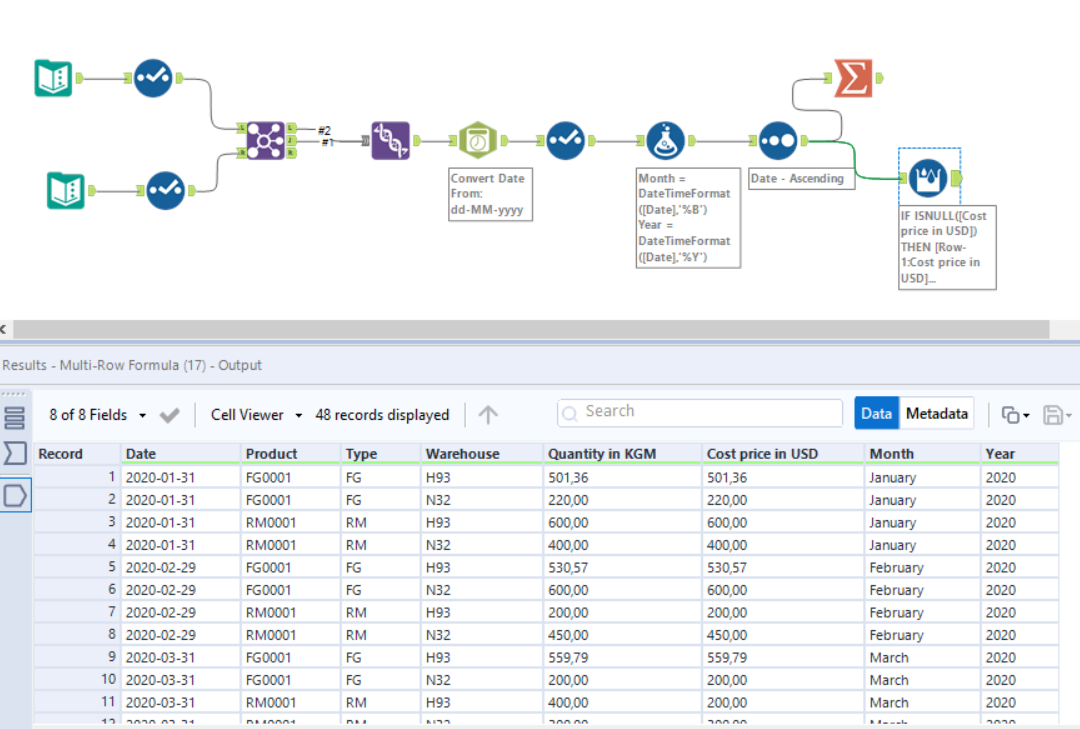Click the Product column header
Screen dimensions: 1080x729
coord(290,453)
